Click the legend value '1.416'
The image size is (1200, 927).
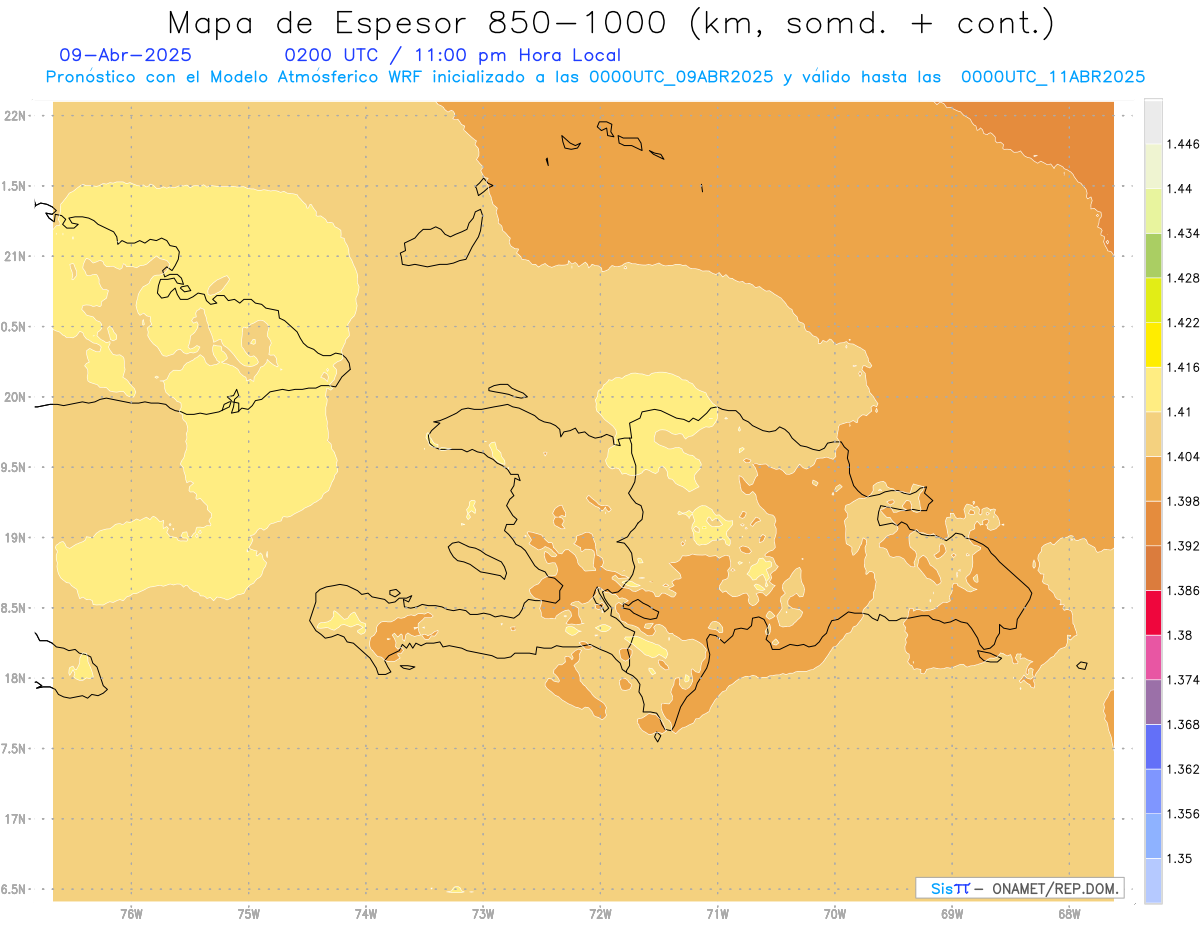click(x=1183, y=367)
